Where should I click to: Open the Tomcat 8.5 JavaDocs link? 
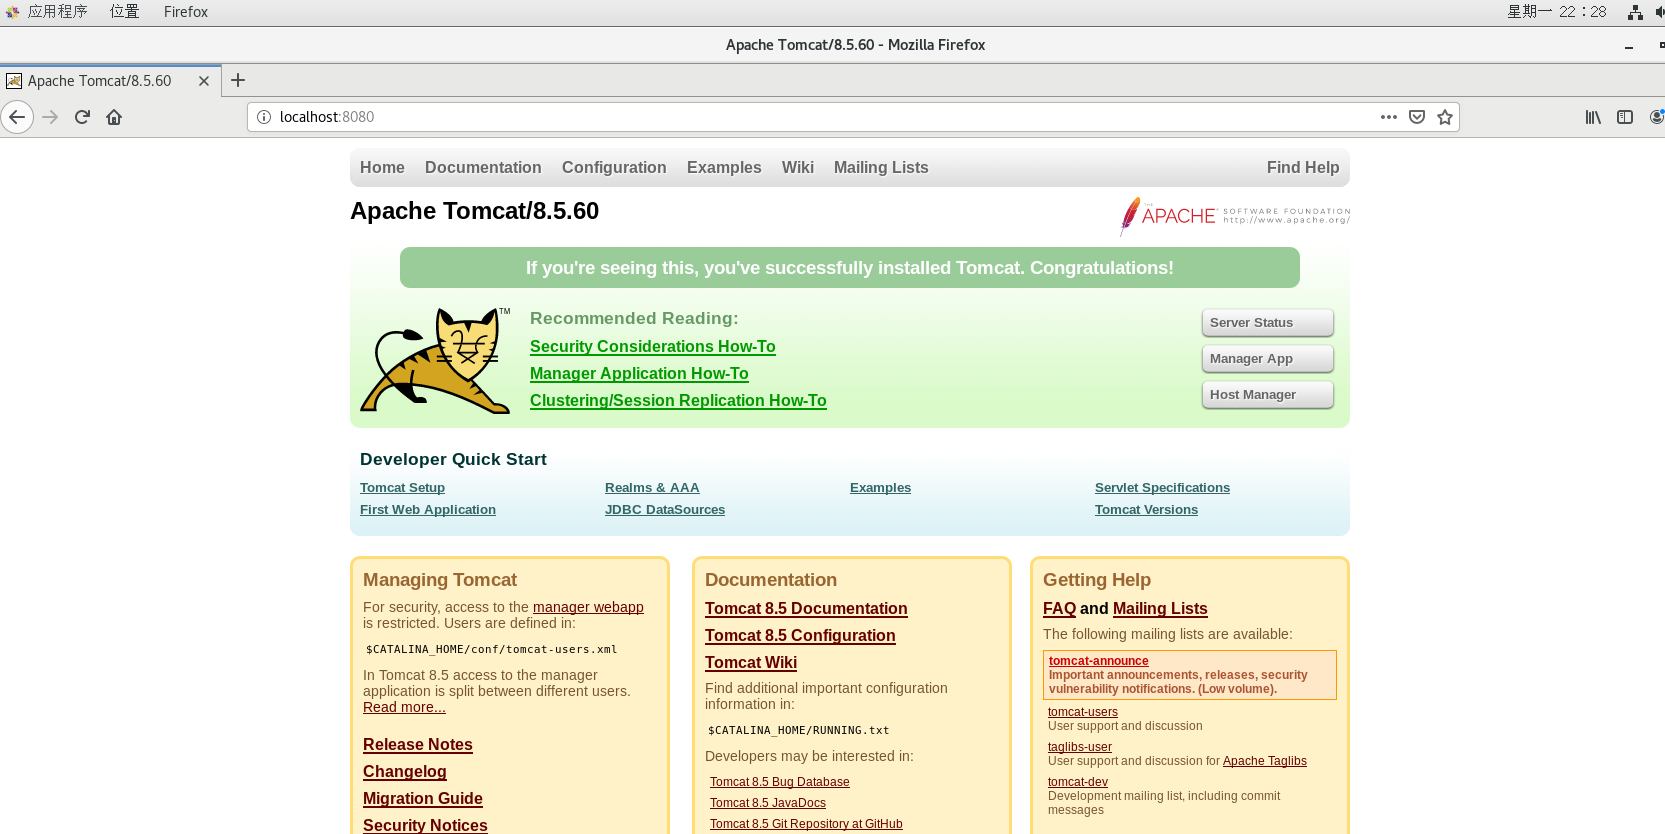768,803
